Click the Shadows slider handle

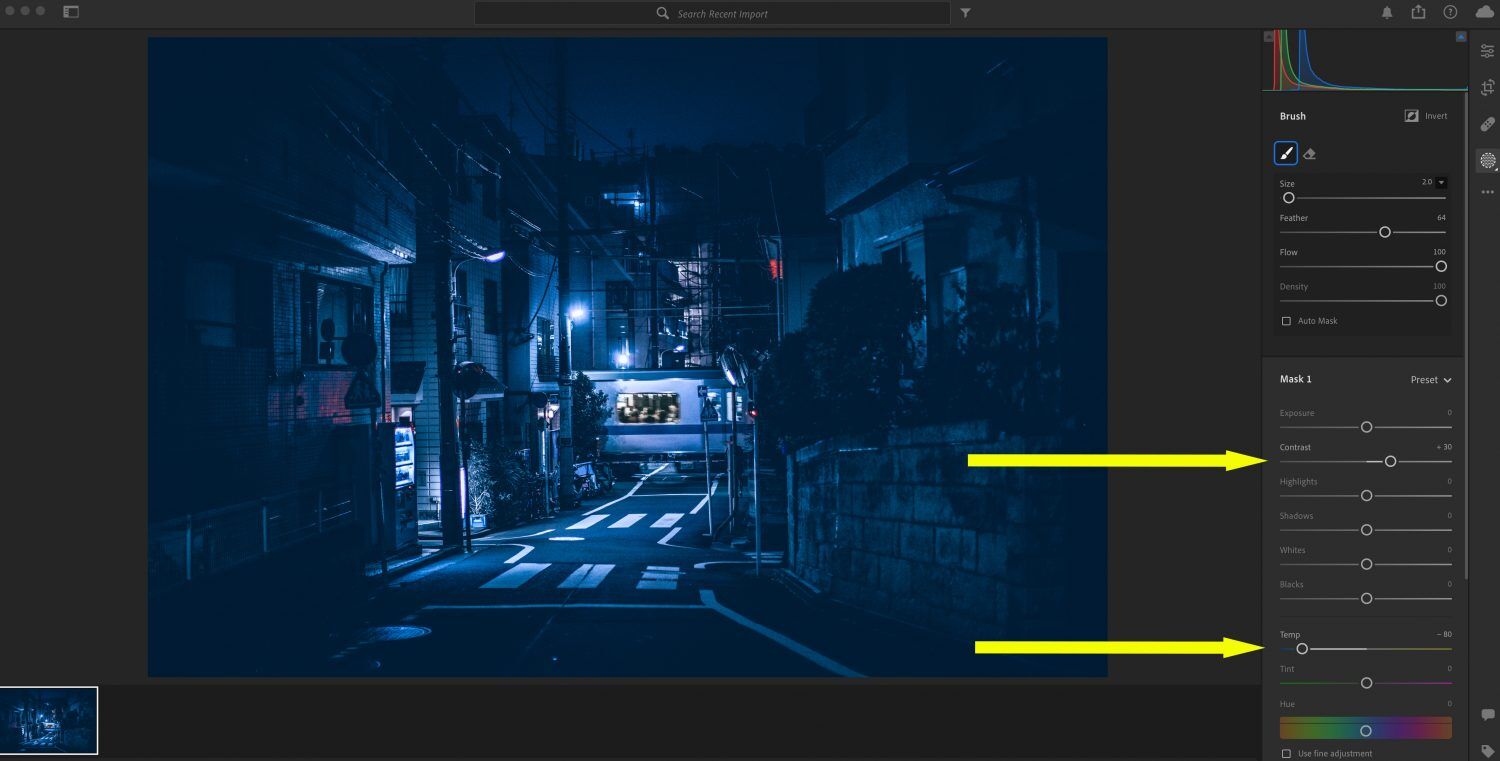(1366, 530)
